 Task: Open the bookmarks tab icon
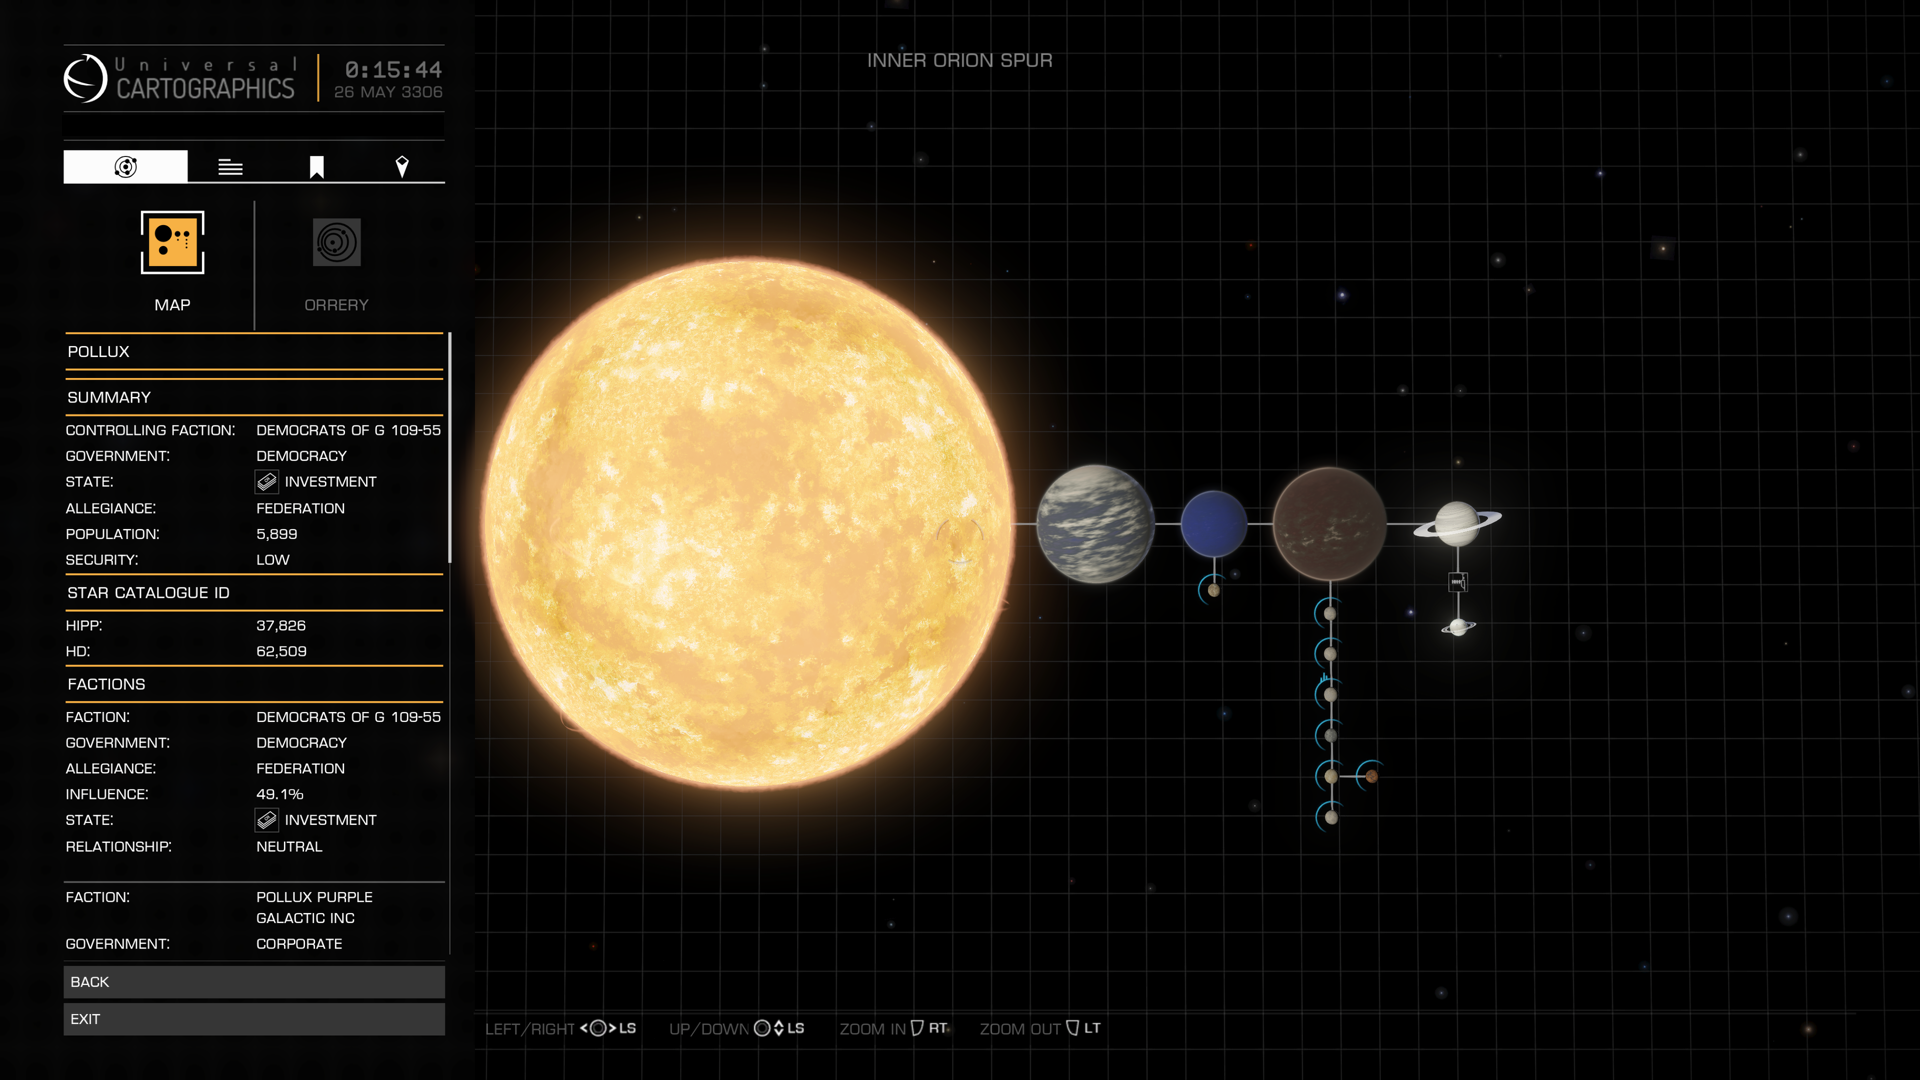point(316,167)
